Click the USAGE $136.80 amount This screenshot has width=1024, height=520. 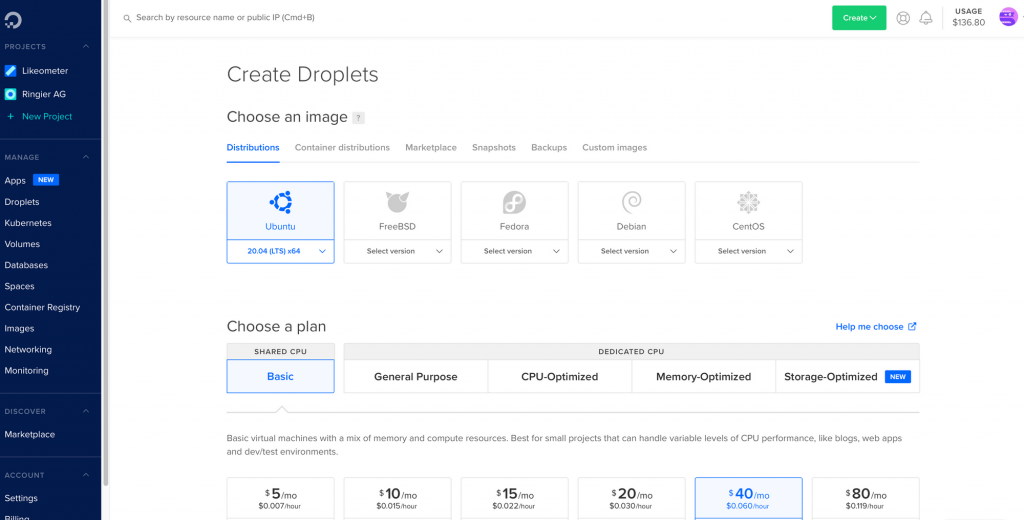tap(968, 23)
